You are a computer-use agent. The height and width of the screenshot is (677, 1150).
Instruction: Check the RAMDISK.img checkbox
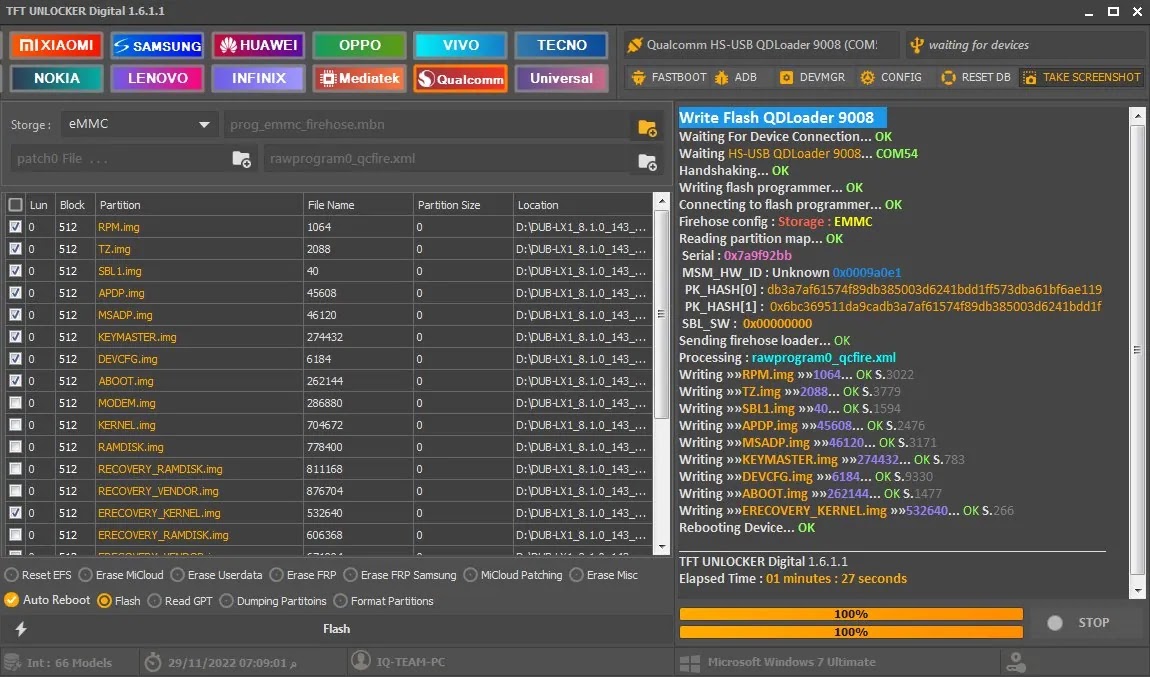[x=15, y=447]
